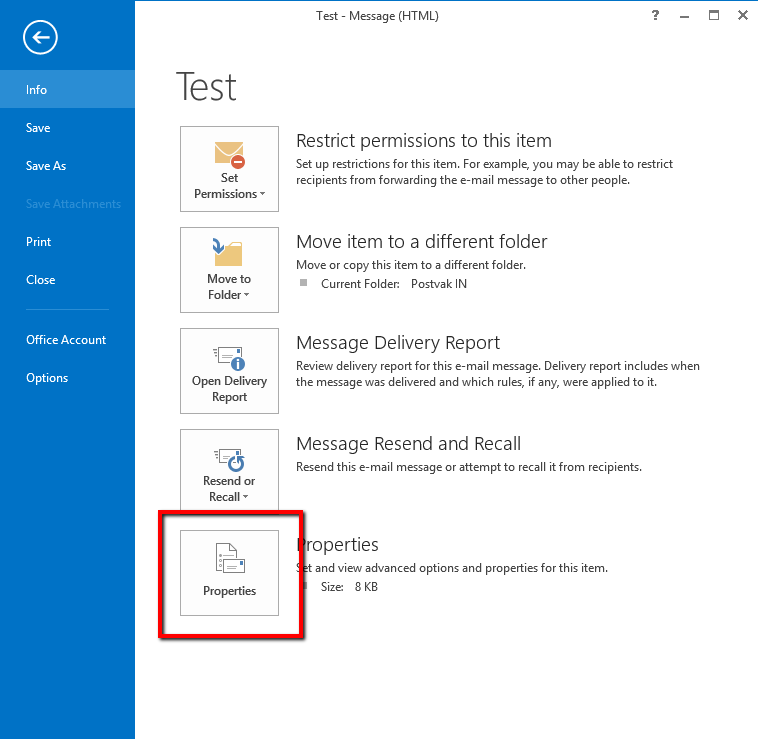Click the Resend or Recall envelope icon
Viewport: 758px width, 739px height.
tap(229, 458)
